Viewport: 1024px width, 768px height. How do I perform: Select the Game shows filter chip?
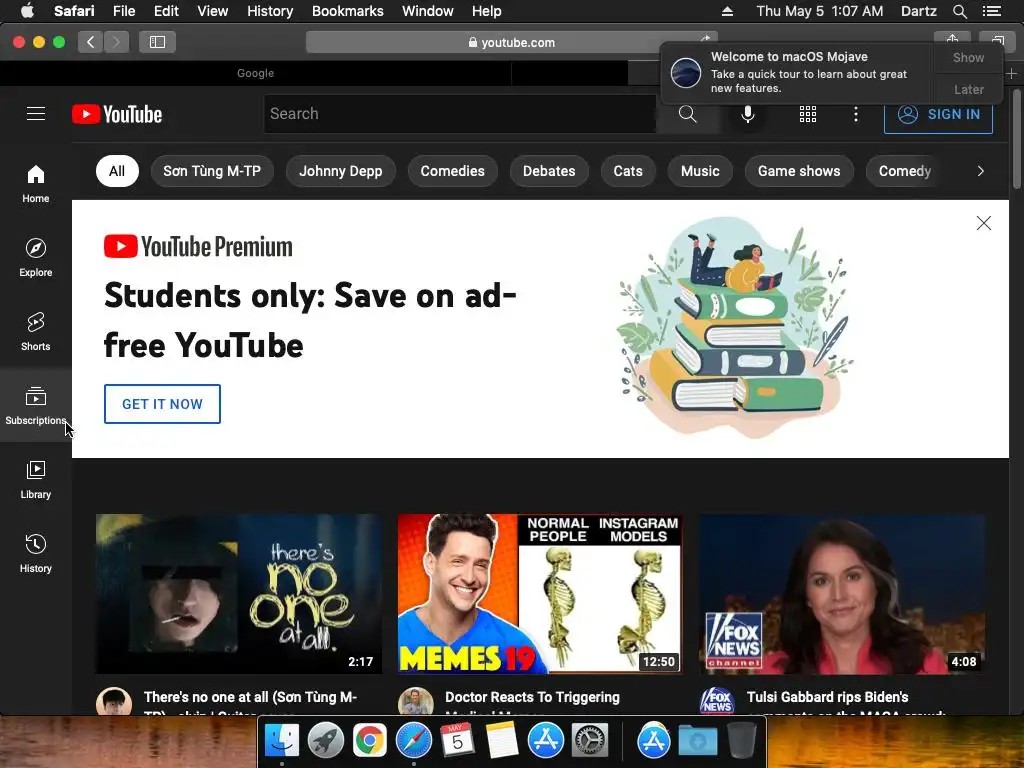pos(799,171)
